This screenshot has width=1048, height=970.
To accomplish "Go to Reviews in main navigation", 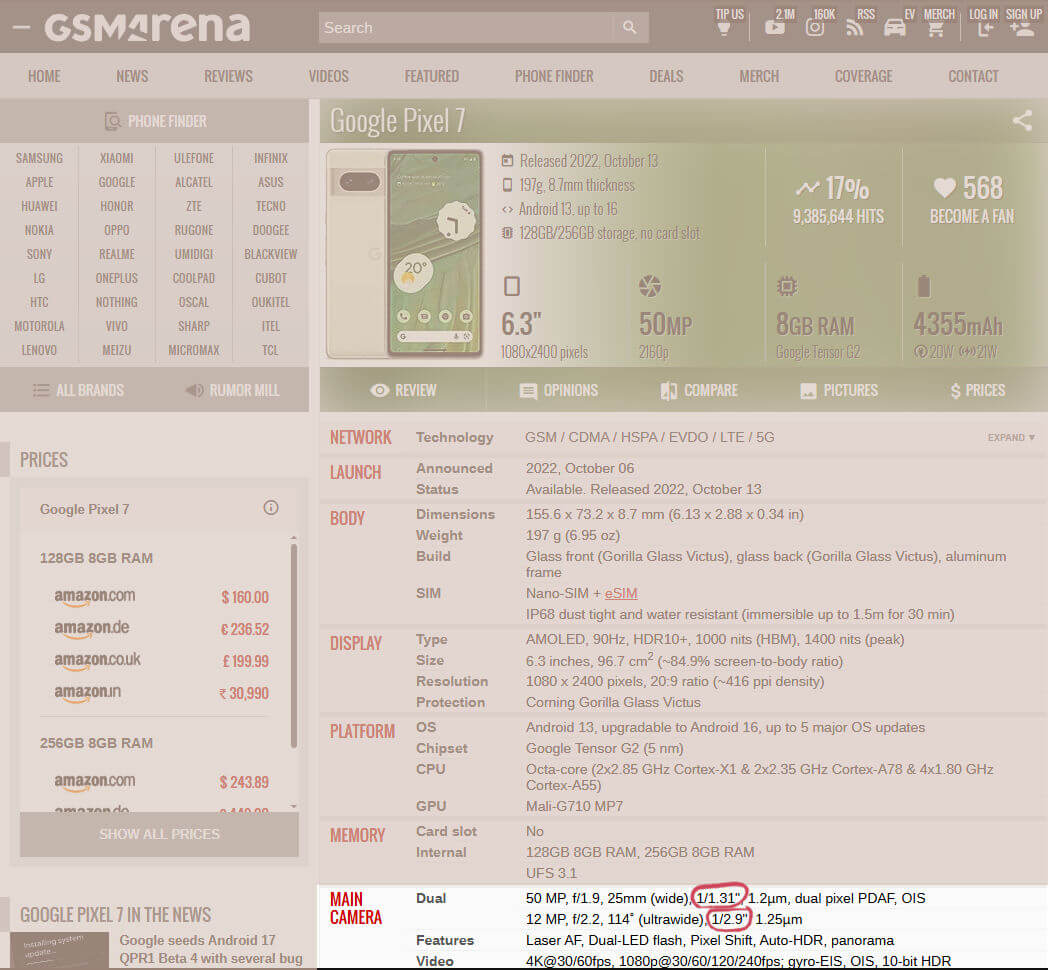I will click(229, 76).
